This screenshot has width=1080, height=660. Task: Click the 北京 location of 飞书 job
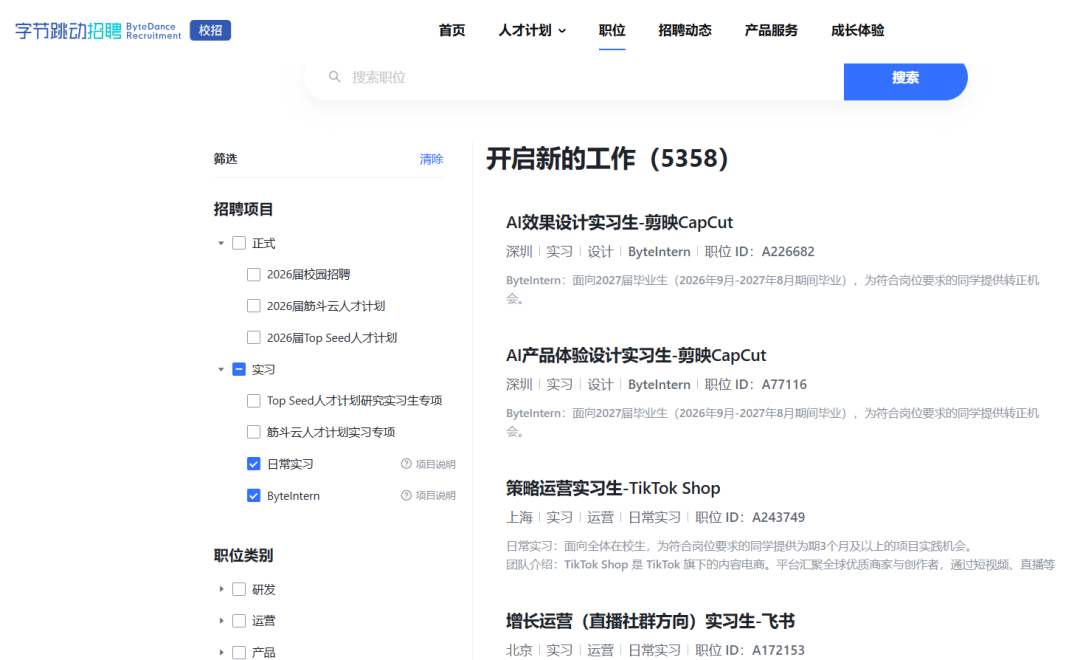[519, 650]
